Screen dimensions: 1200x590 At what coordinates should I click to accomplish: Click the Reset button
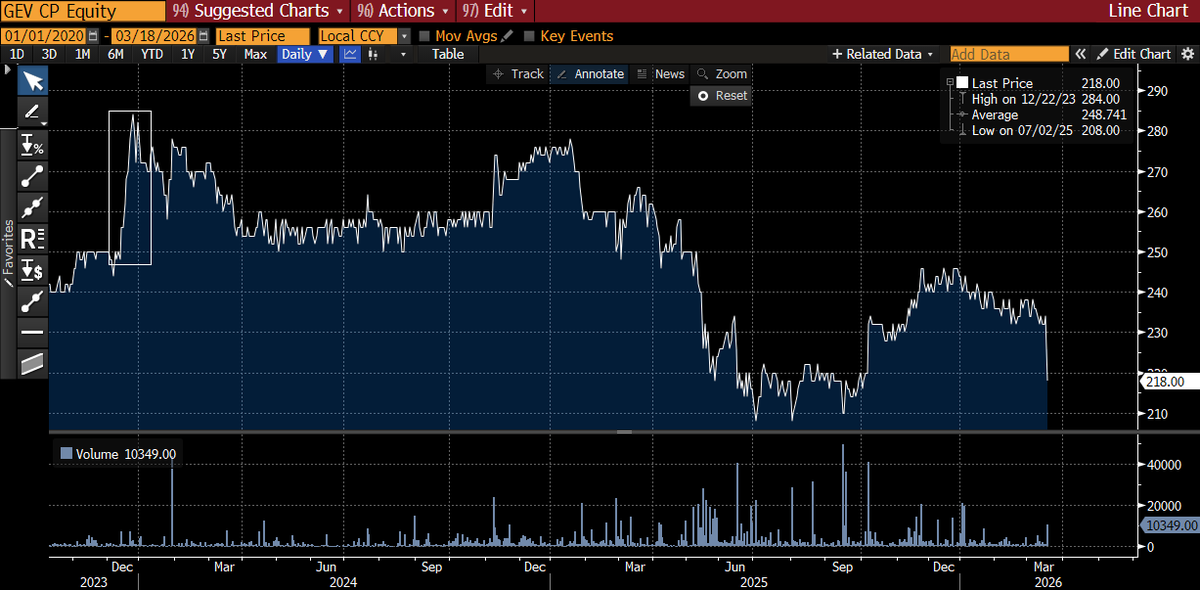point(721,96)
